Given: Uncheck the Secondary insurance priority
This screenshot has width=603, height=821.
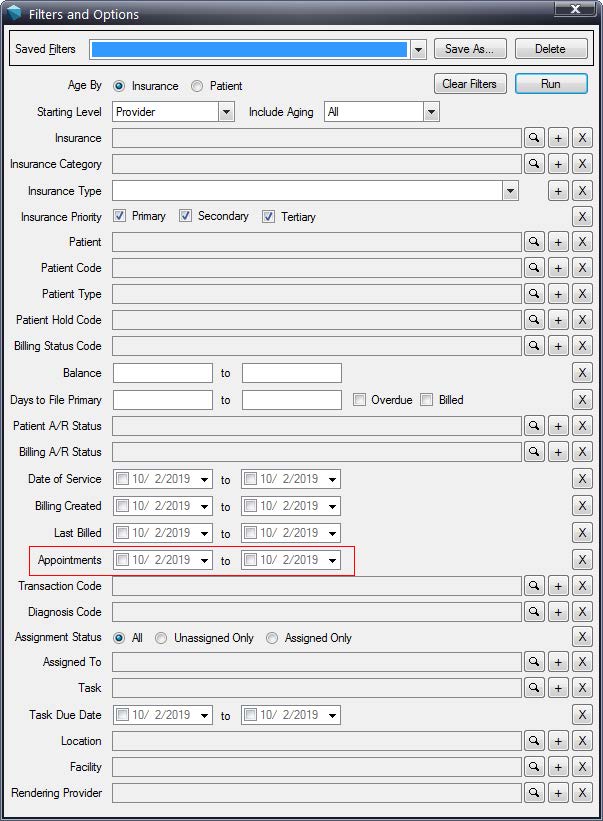Looking at the screenshot, I should pyautogui.click(x=185, y=216).
